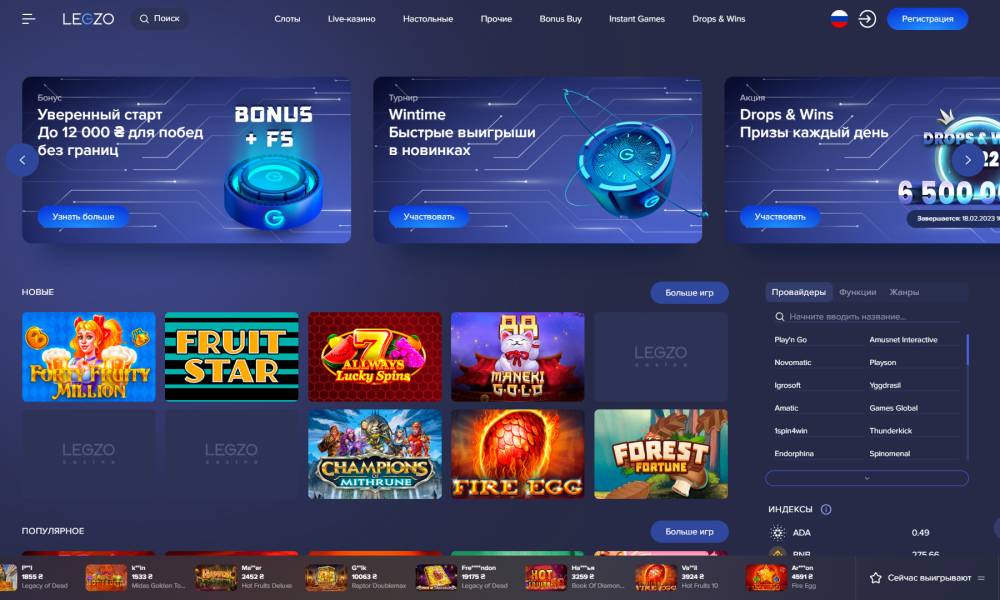
Task: Click the star icon by Сейчас выигрывают
Action: 876,578
